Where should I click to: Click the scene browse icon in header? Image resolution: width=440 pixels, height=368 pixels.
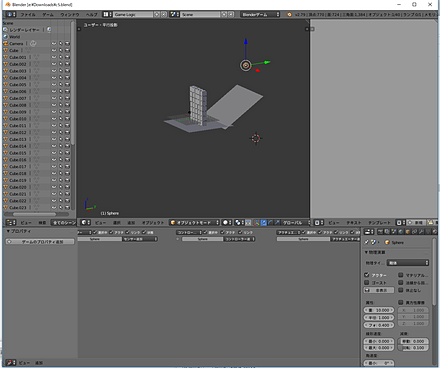(175, 14)
